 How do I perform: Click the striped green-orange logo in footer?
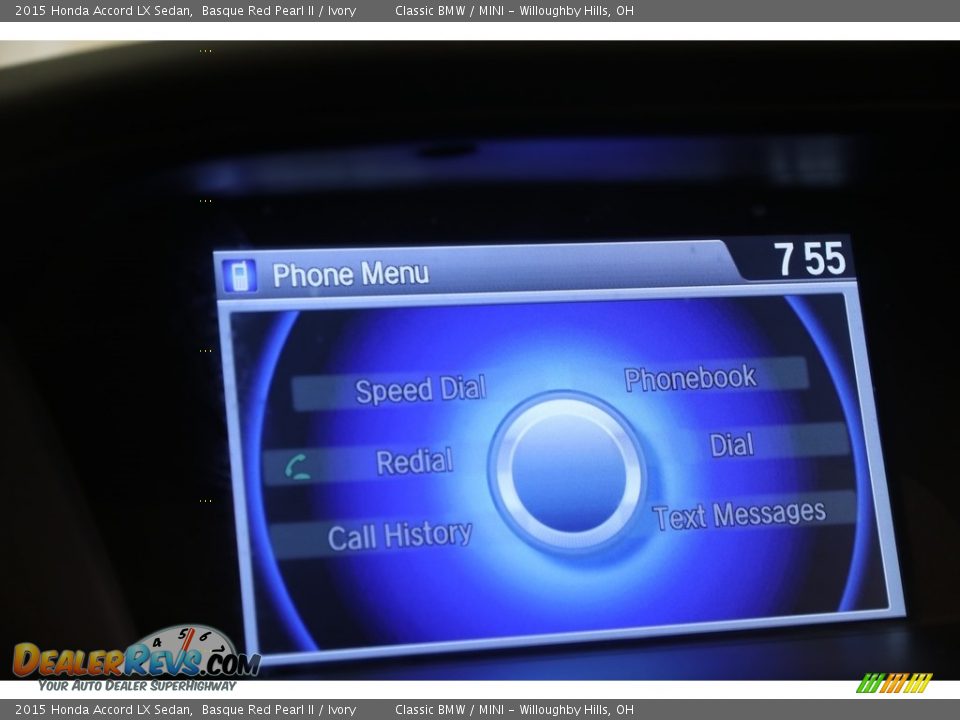tap(894, 683)
